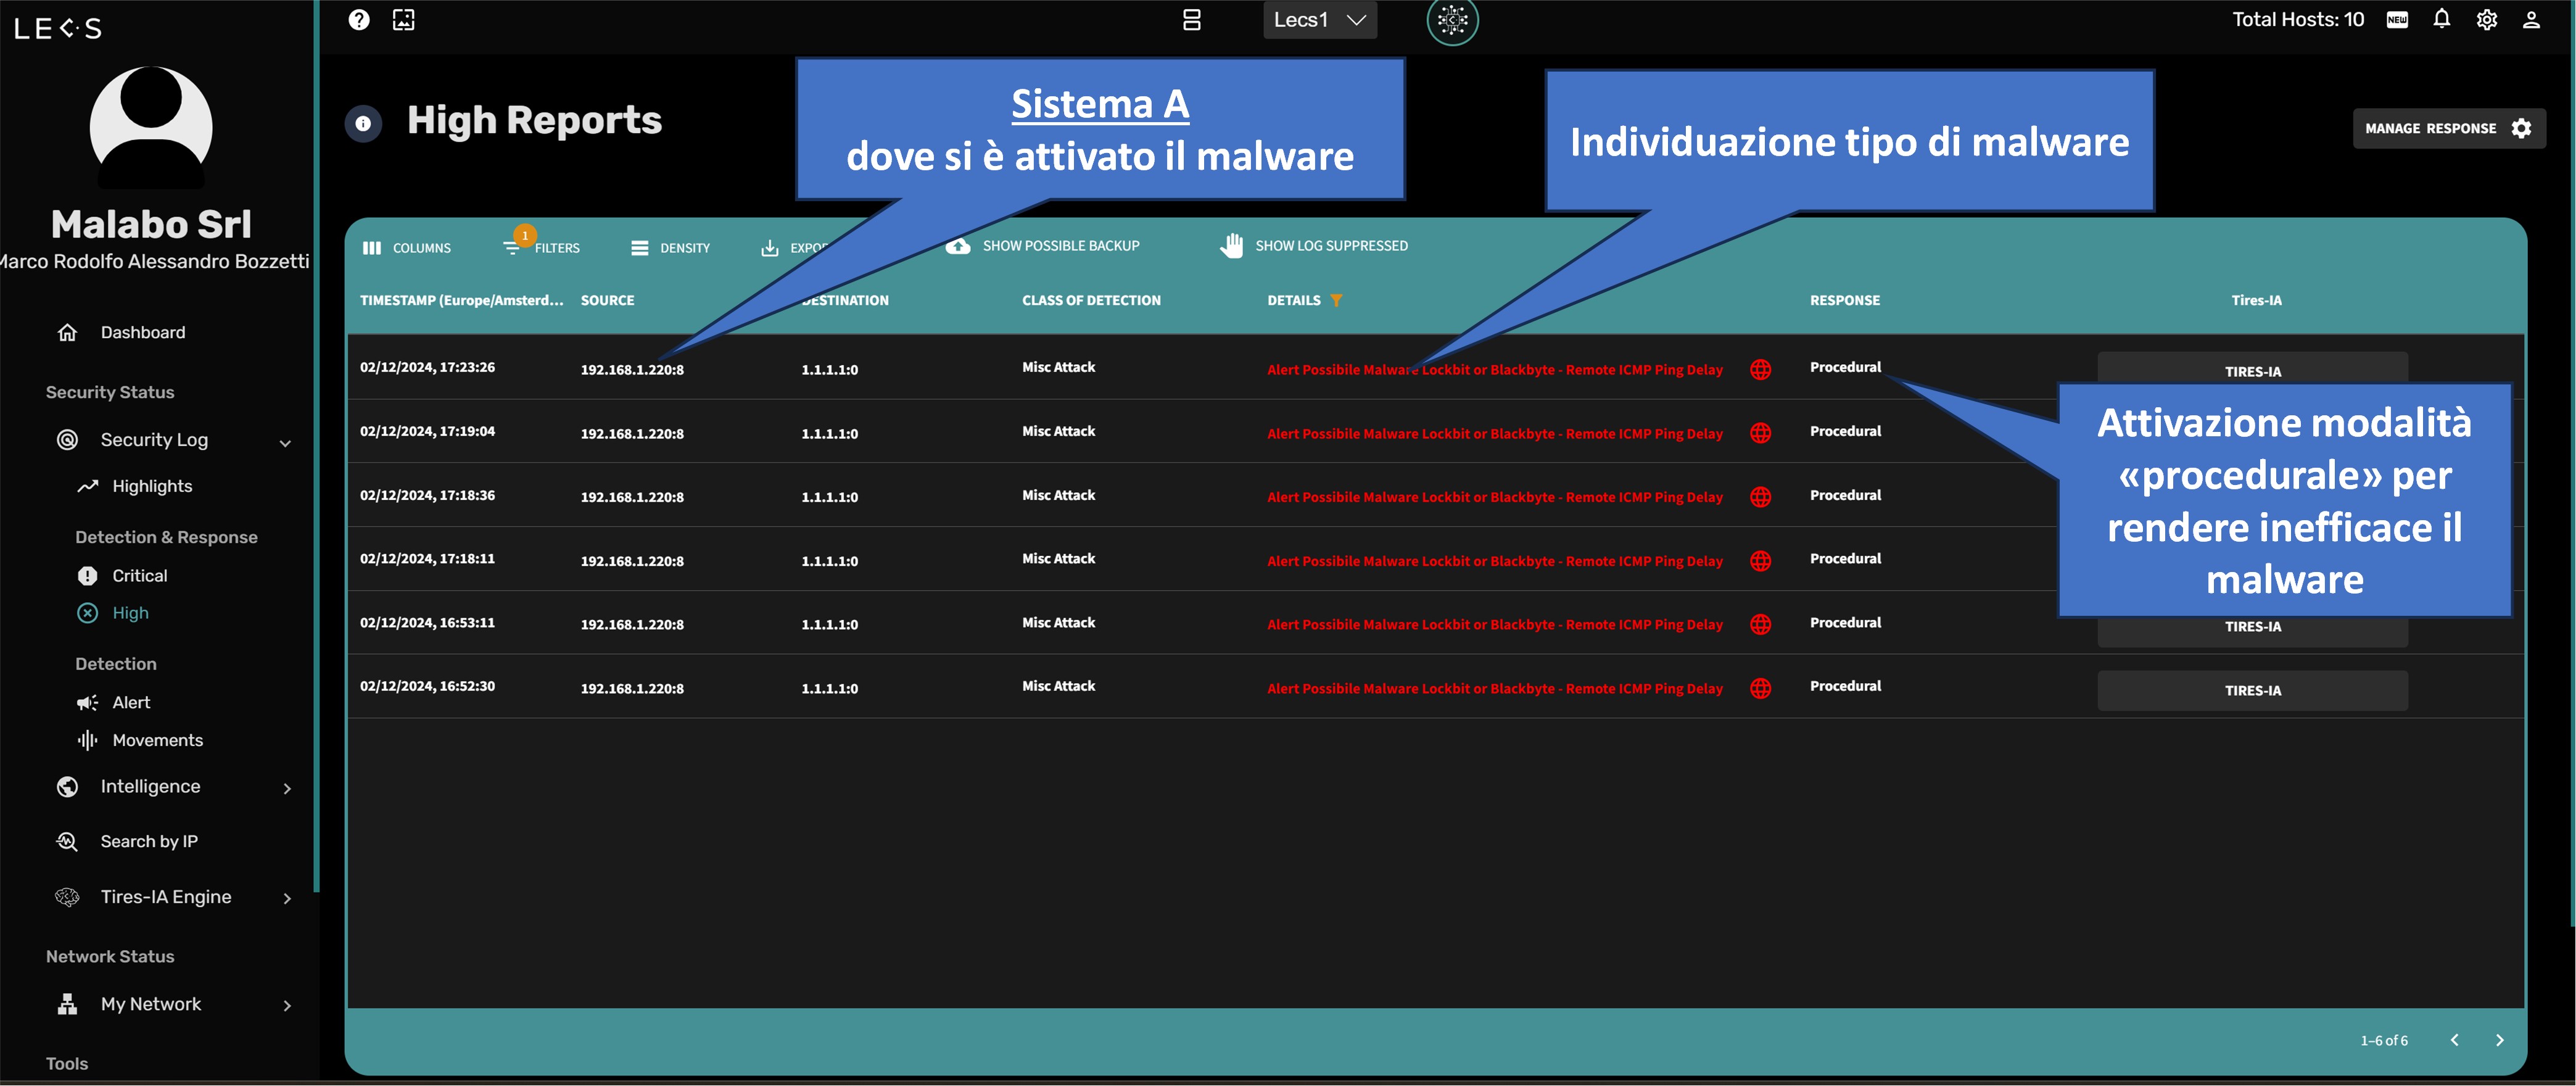Select alert details text in 17:19:04 row

click(x=1494, y=434)
